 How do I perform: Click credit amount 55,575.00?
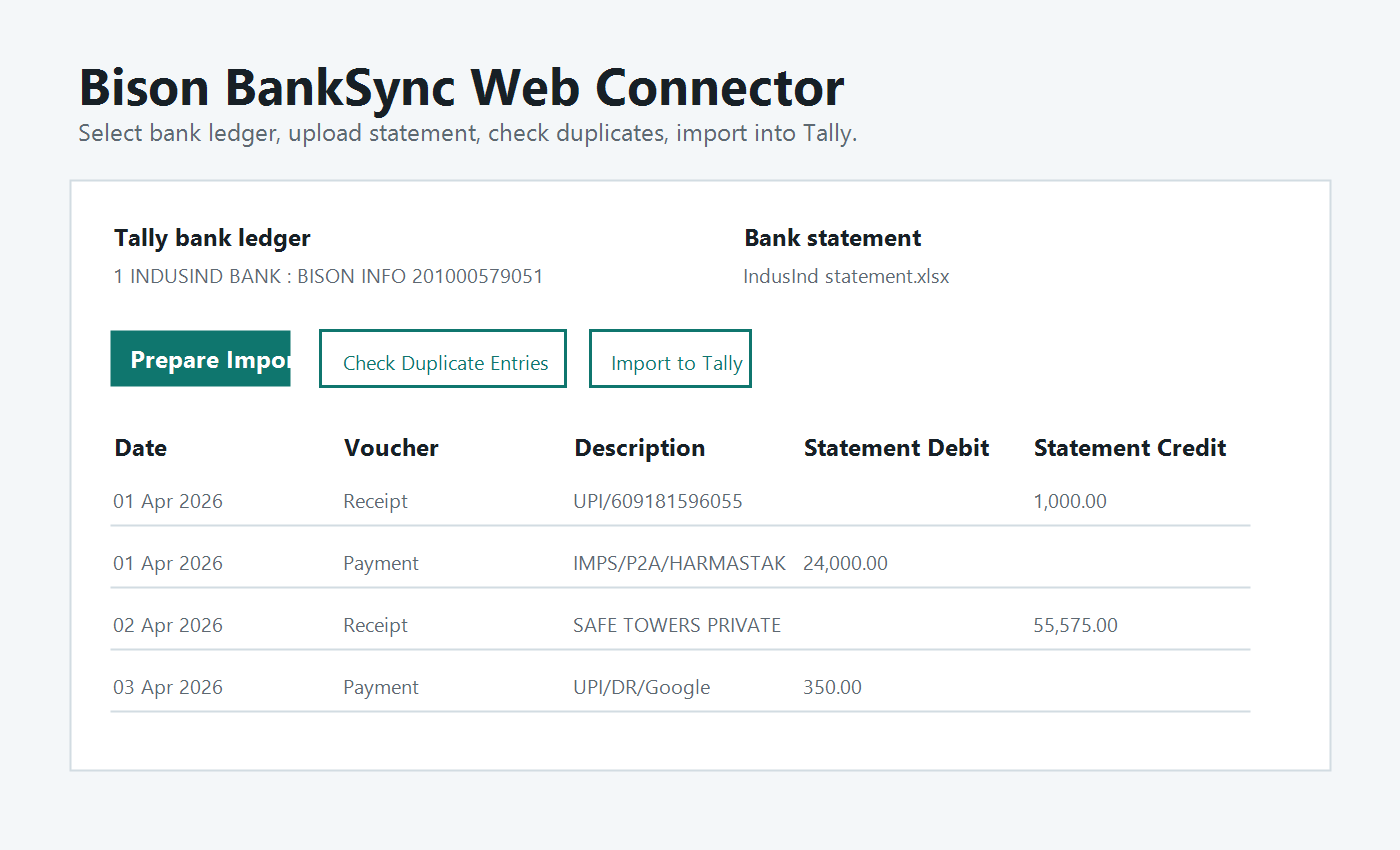pyautogui.click(x=1075, y=625)
